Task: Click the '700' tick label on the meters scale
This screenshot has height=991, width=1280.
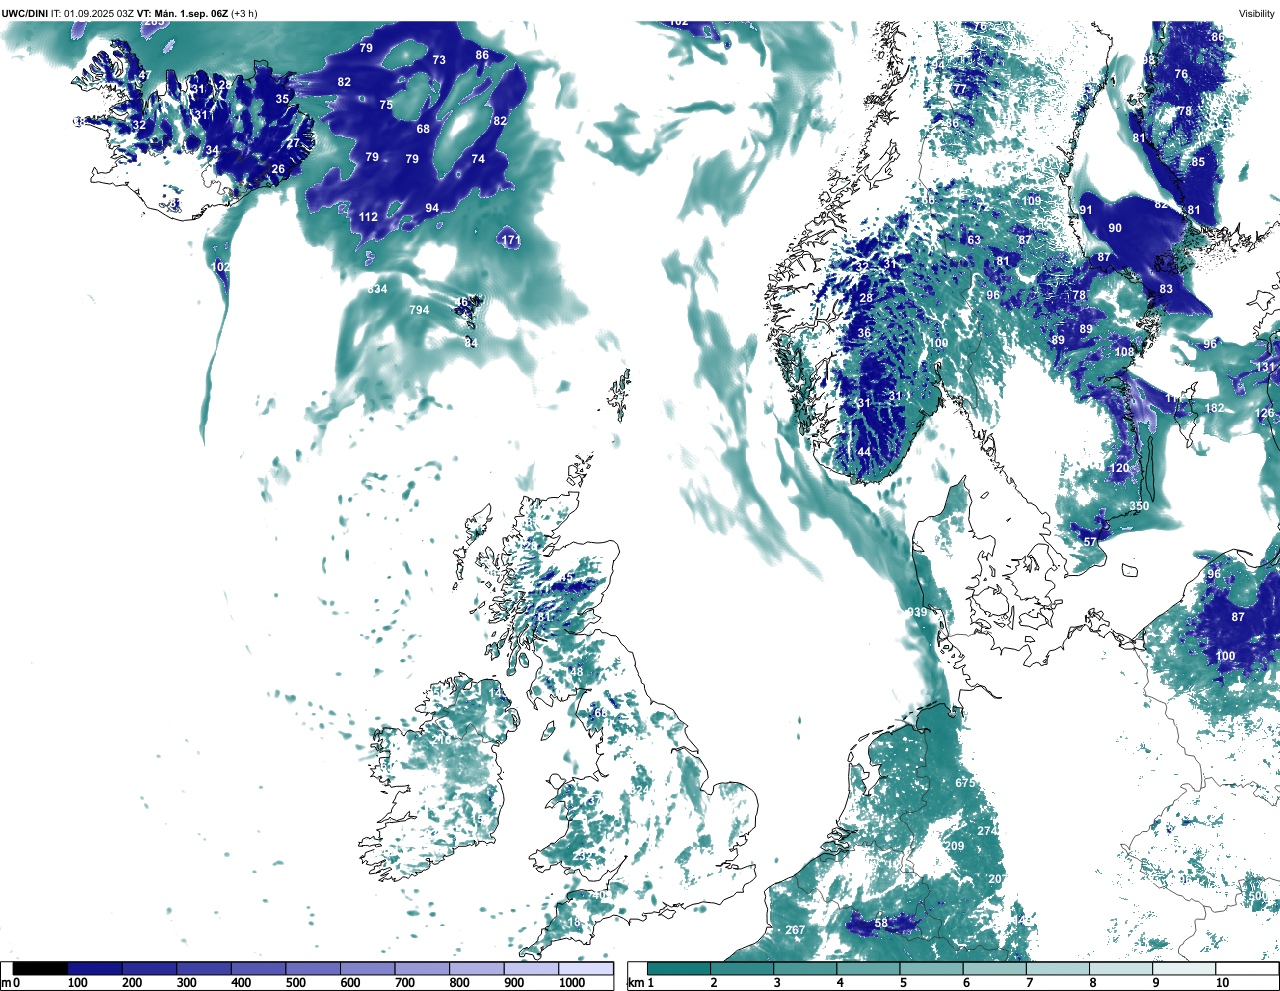Action: (x=405, y=984)
